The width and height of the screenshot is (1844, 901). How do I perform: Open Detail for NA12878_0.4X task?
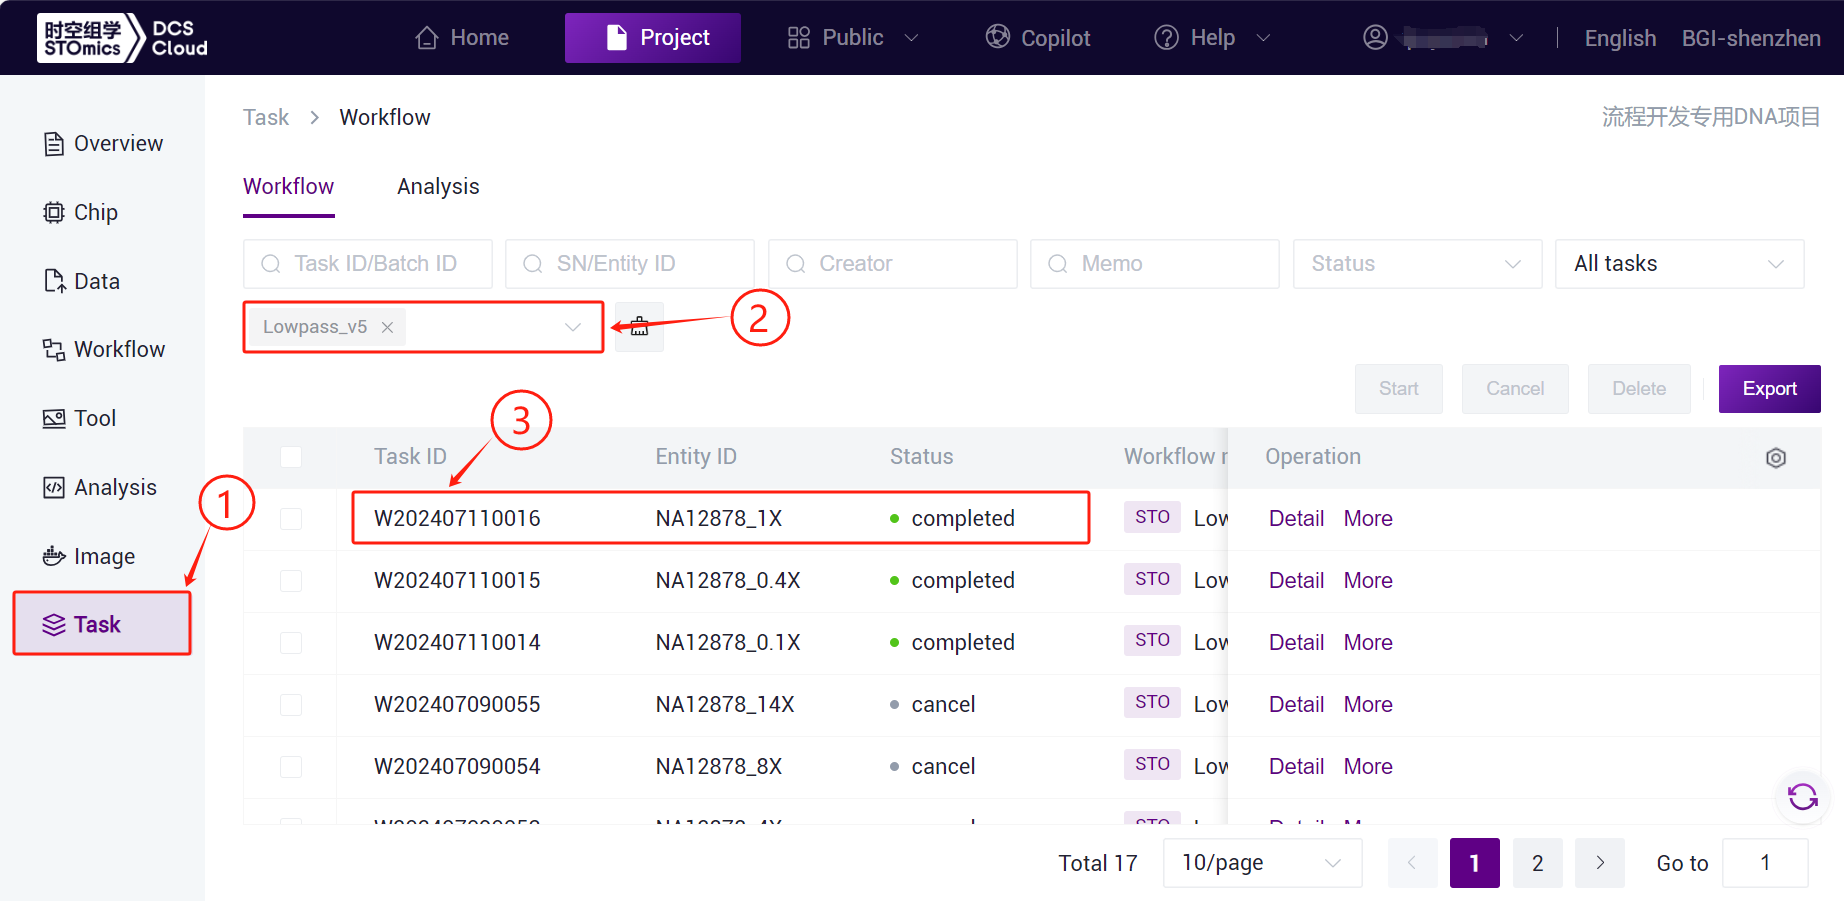click(x=1296, y=580)
